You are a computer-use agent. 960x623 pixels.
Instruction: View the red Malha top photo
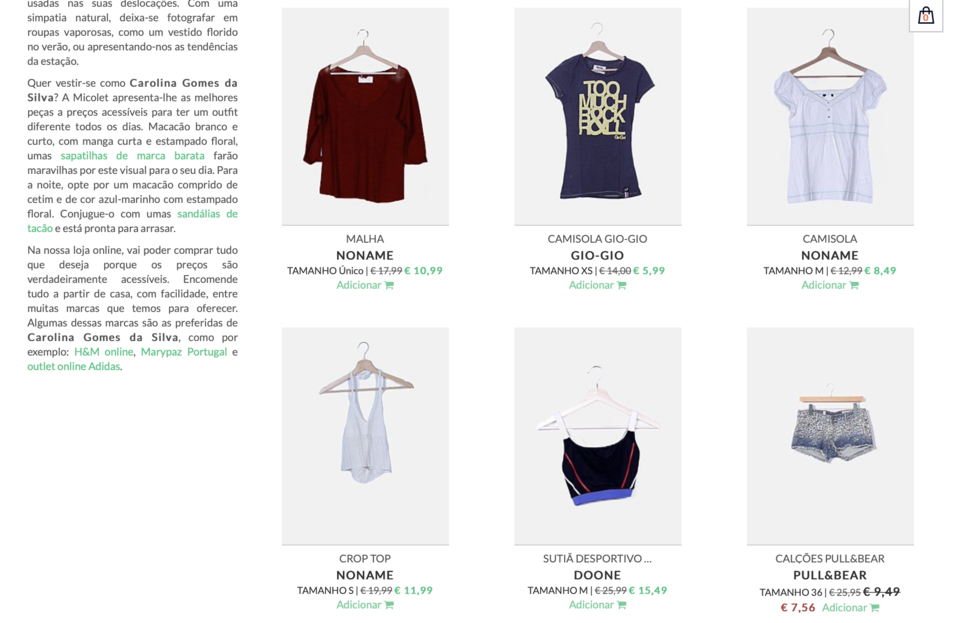pyautogui.click(x=366, y=116)
